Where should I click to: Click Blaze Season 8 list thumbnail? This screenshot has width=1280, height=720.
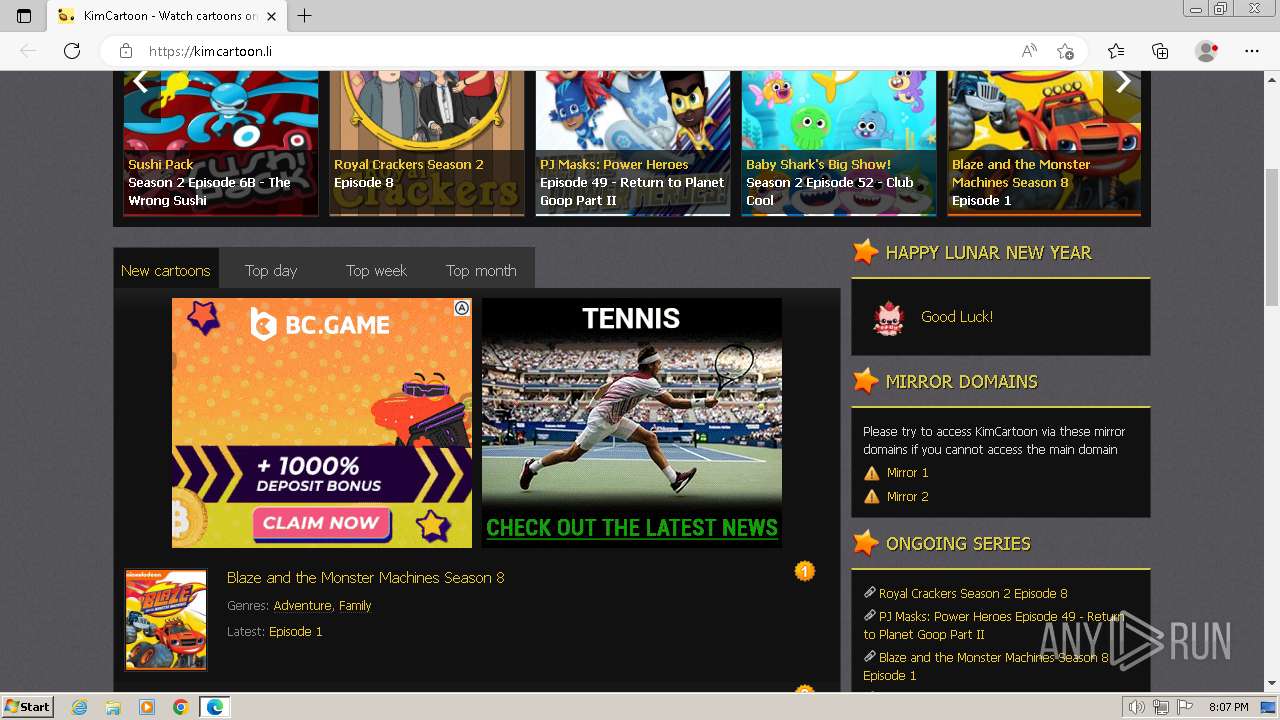tap(166, 620)
